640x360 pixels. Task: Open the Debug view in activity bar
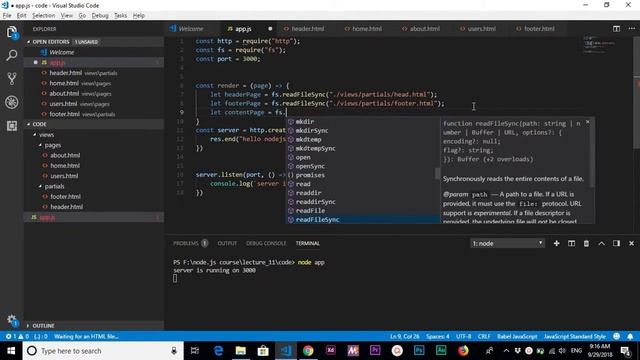click(12, 102)
